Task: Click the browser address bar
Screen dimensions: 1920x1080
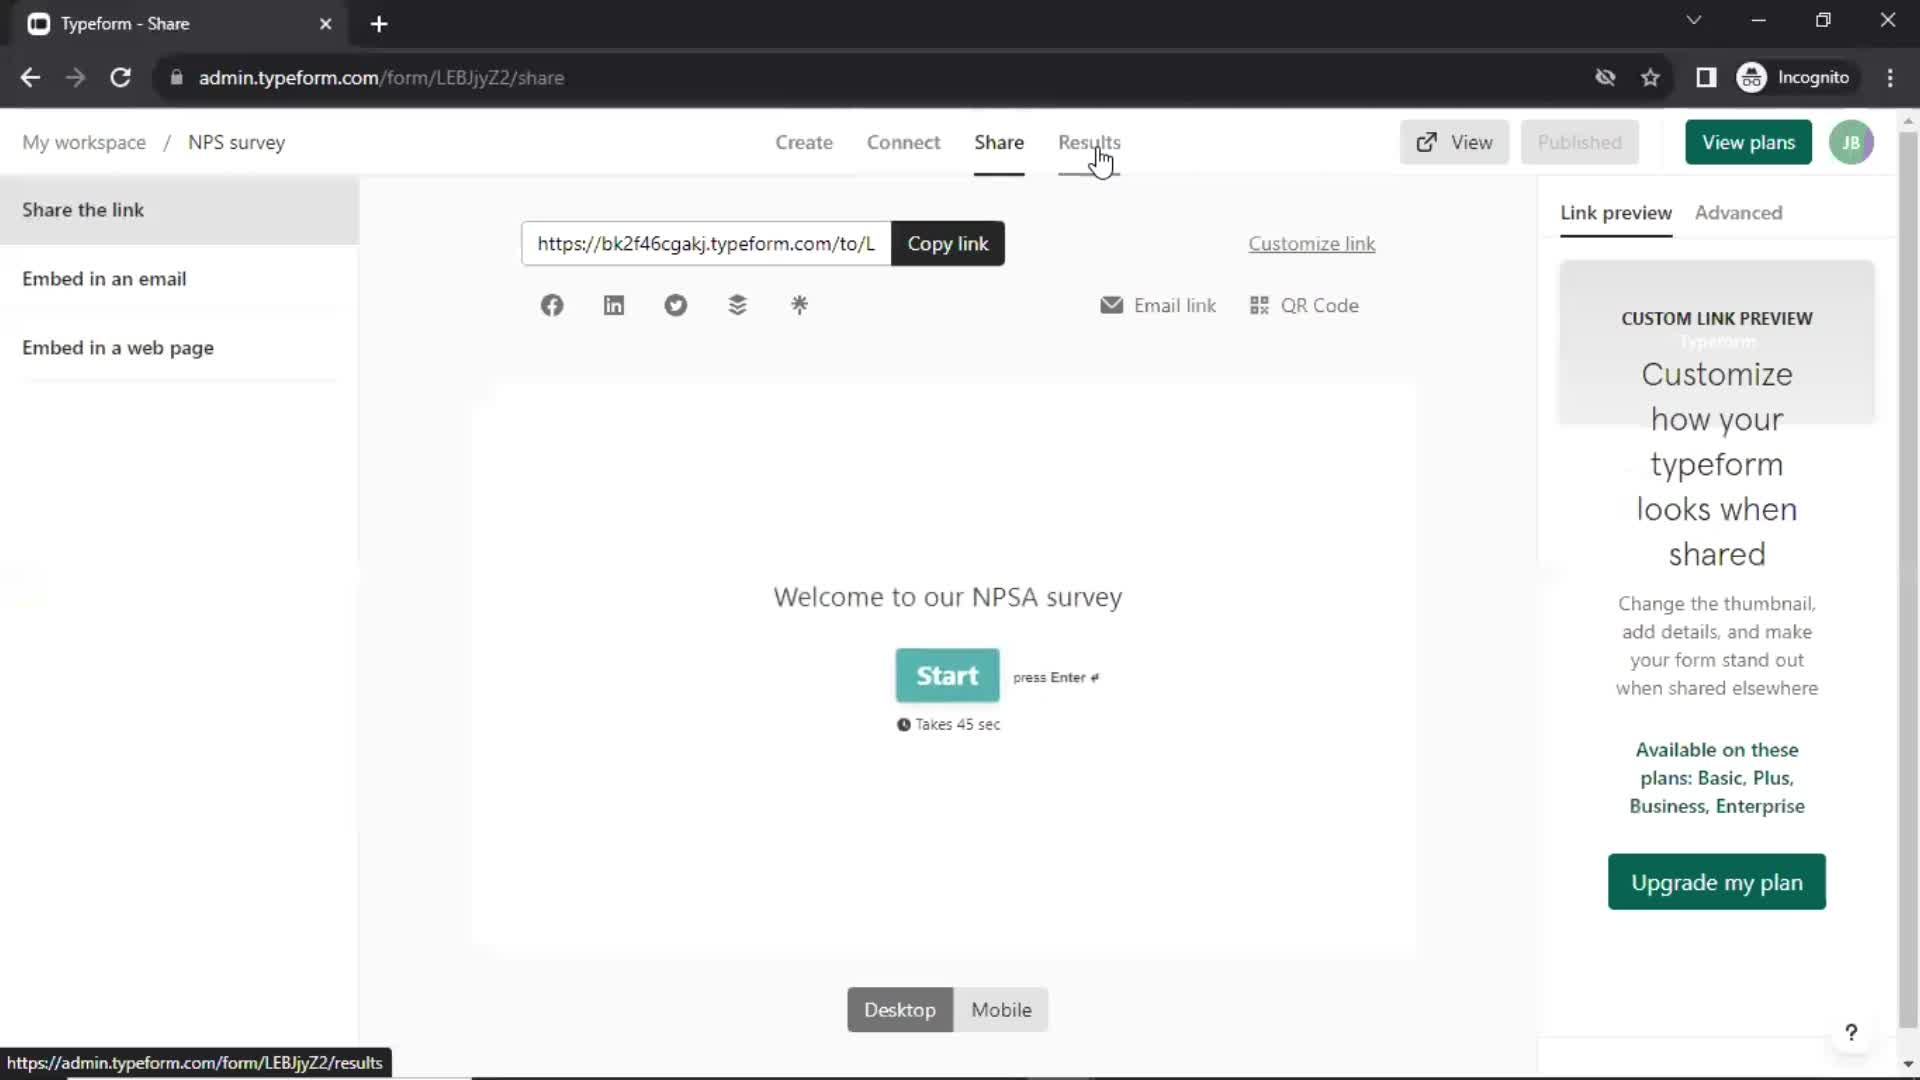Action: point(870,77)
